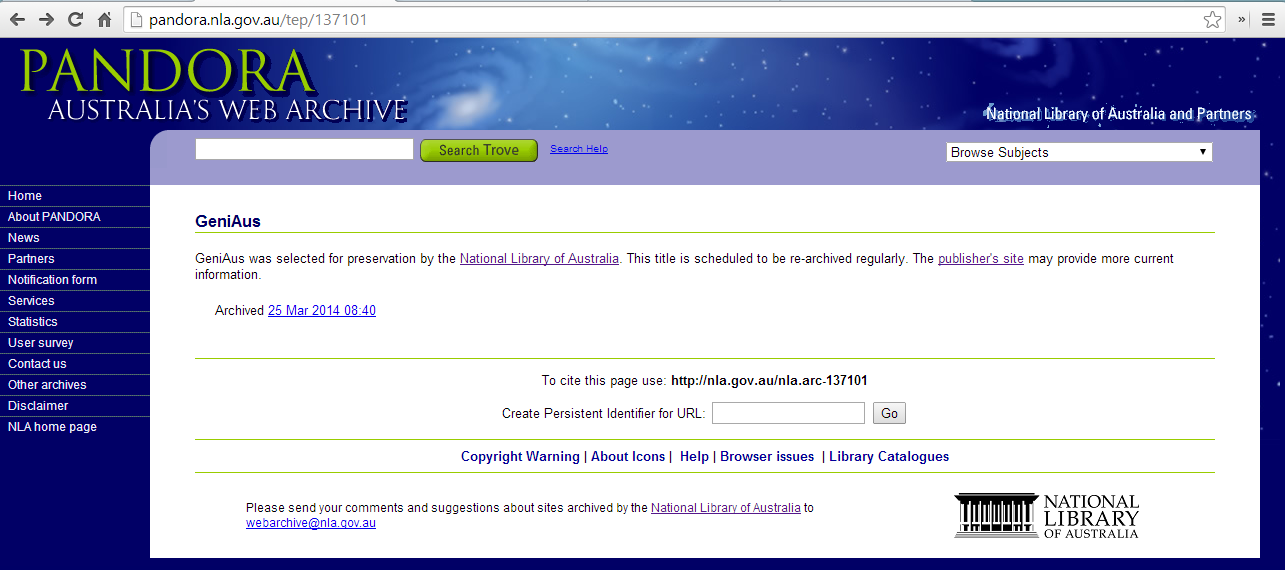Click the Trove search text box
This screenshot has width=1285, height=570.
click(x=304, y=149)
